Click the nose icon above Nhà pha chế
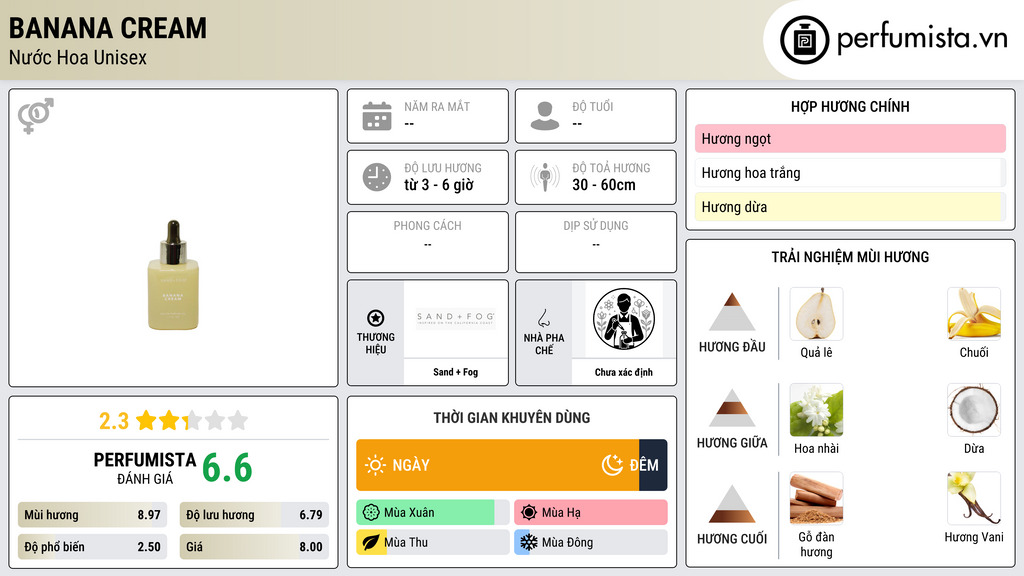The image size is (1024, 576). tap(543, 318)
